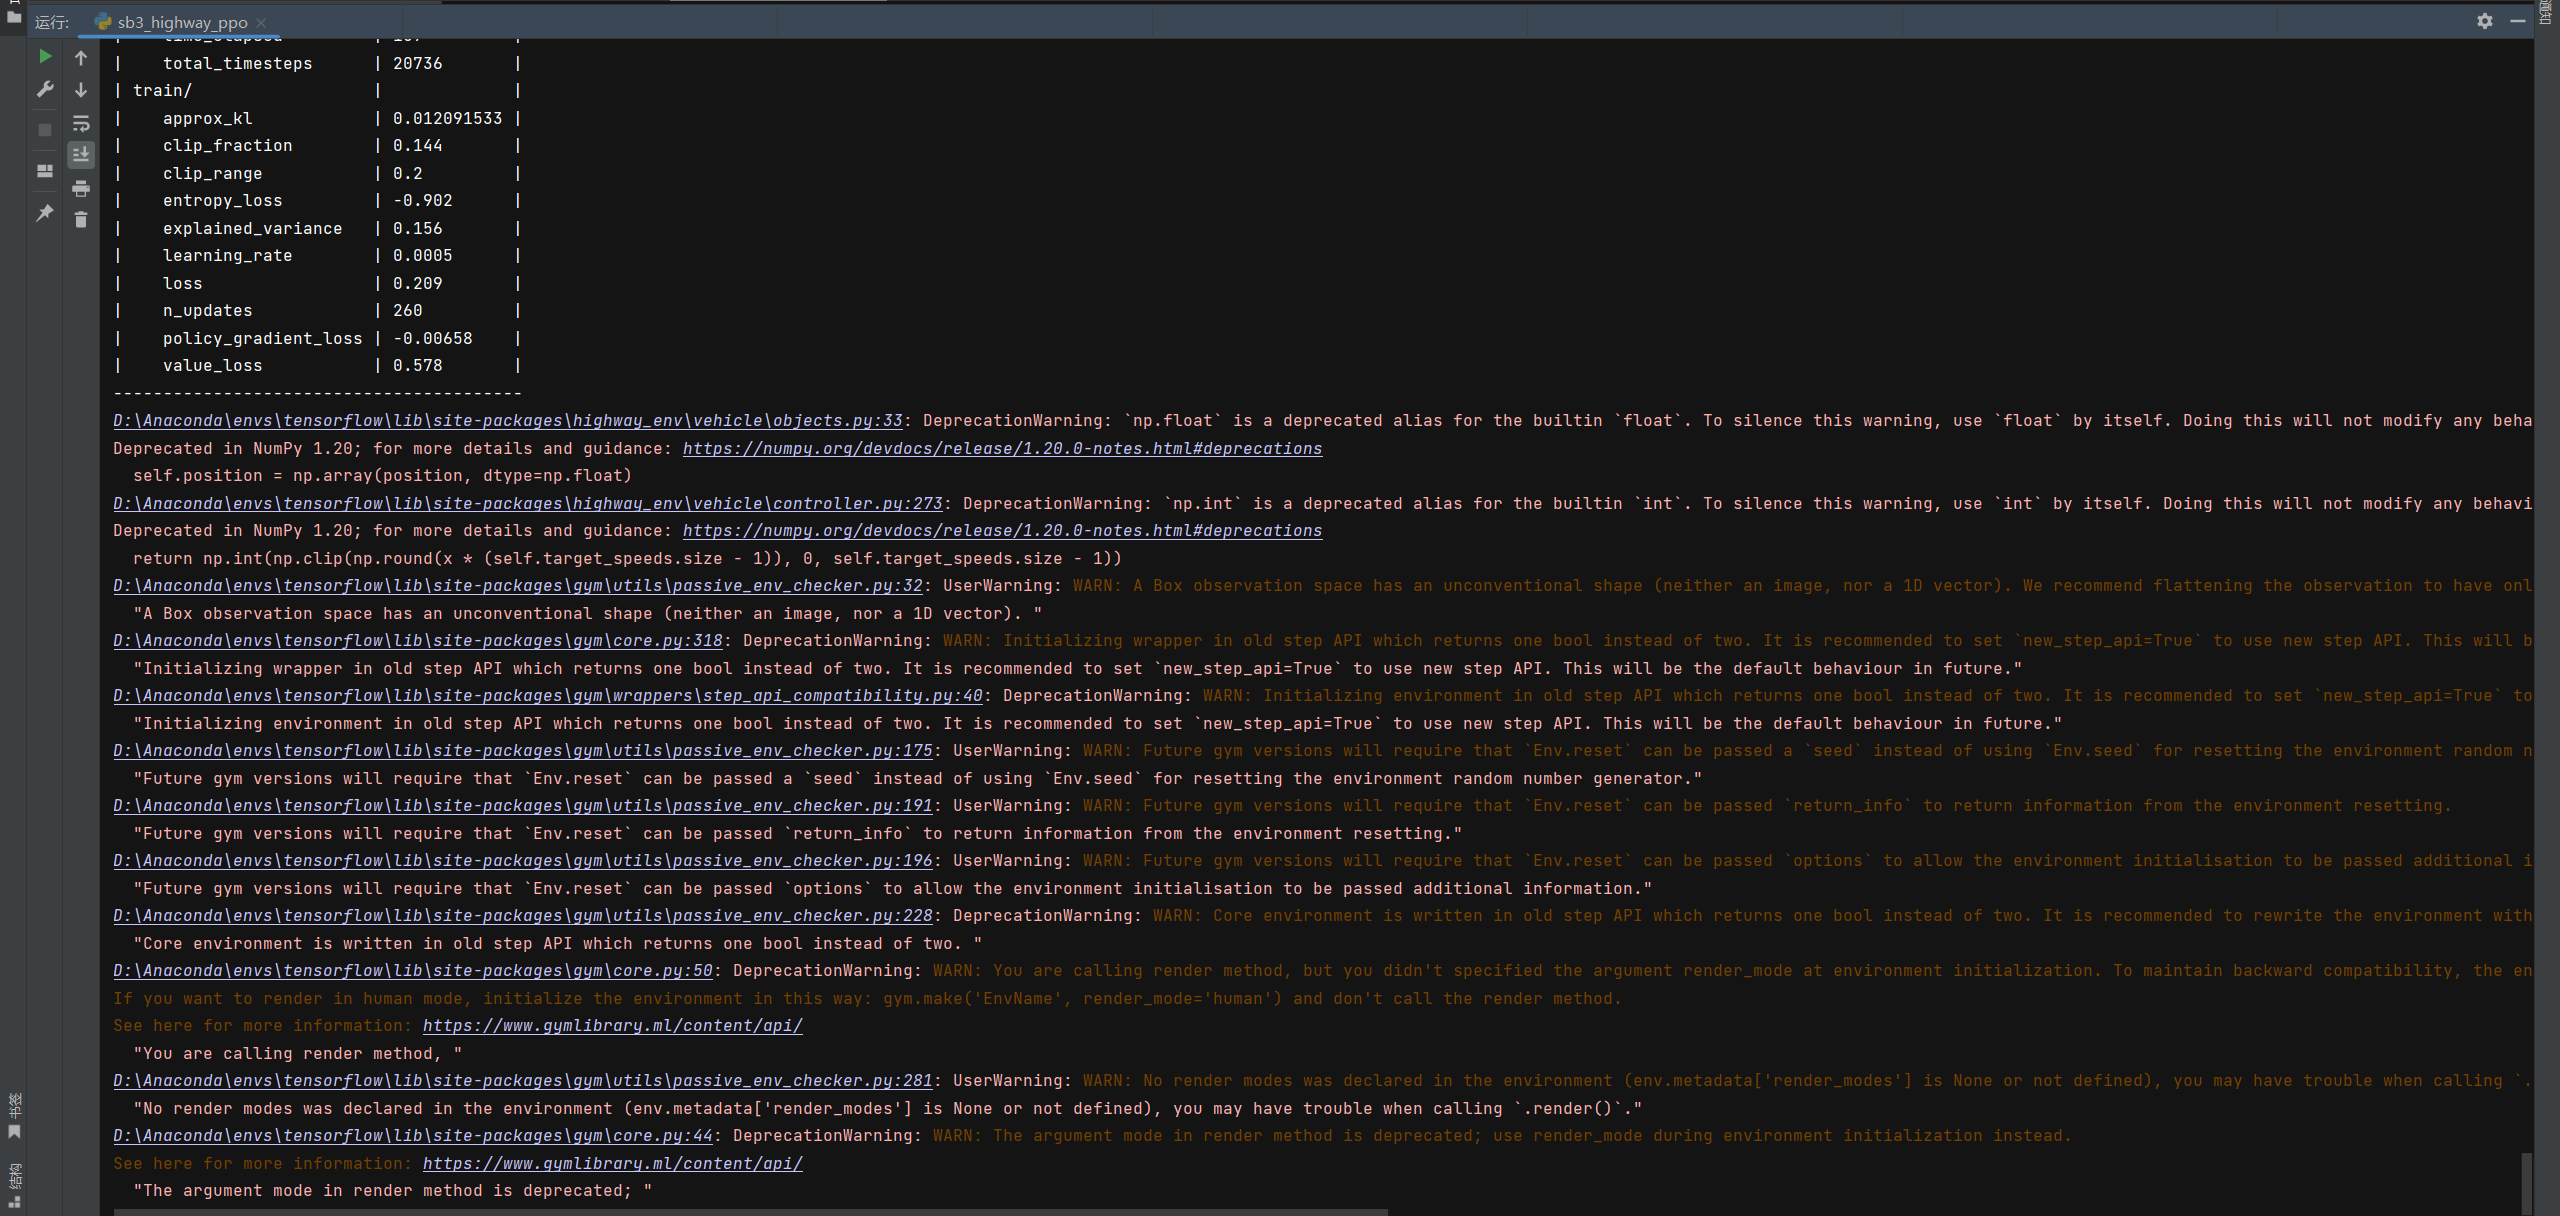Open the console settings gear
The image size is (2560, 1216).
[x=2486, y=21]
